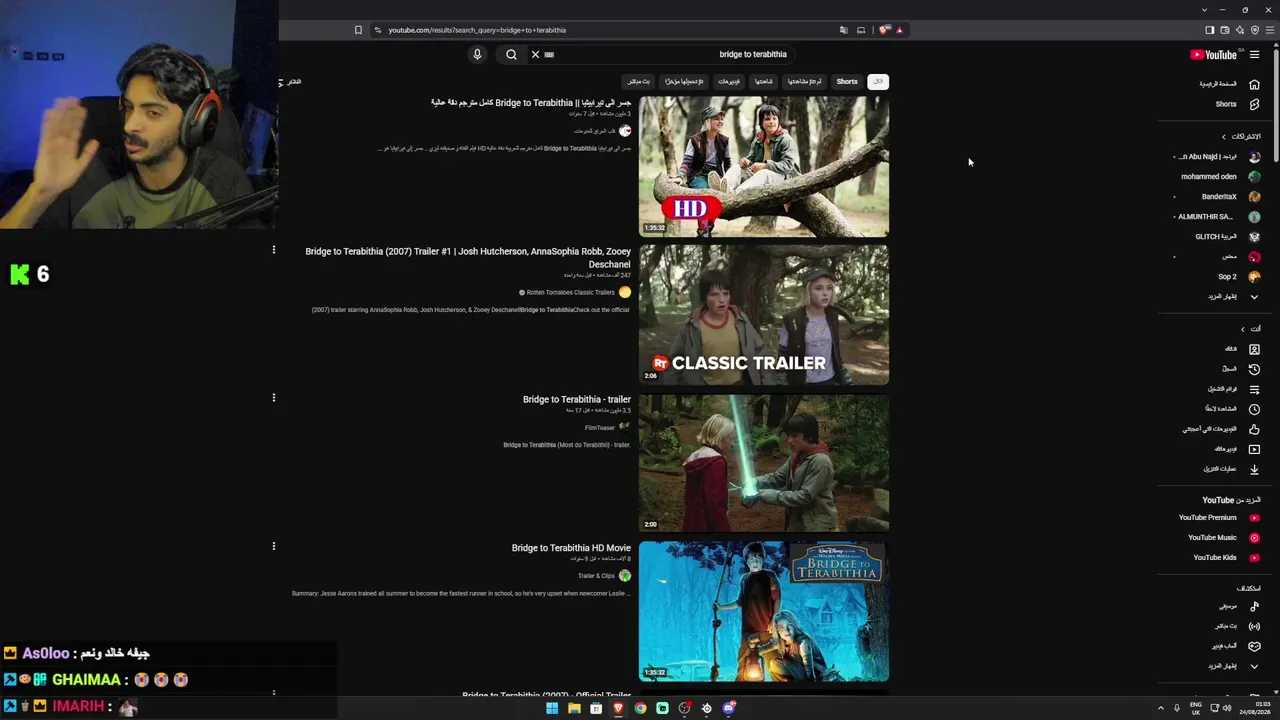Clear the search box with X
The width and height of the screenshot is (1280, 720).
pos(535,55)
